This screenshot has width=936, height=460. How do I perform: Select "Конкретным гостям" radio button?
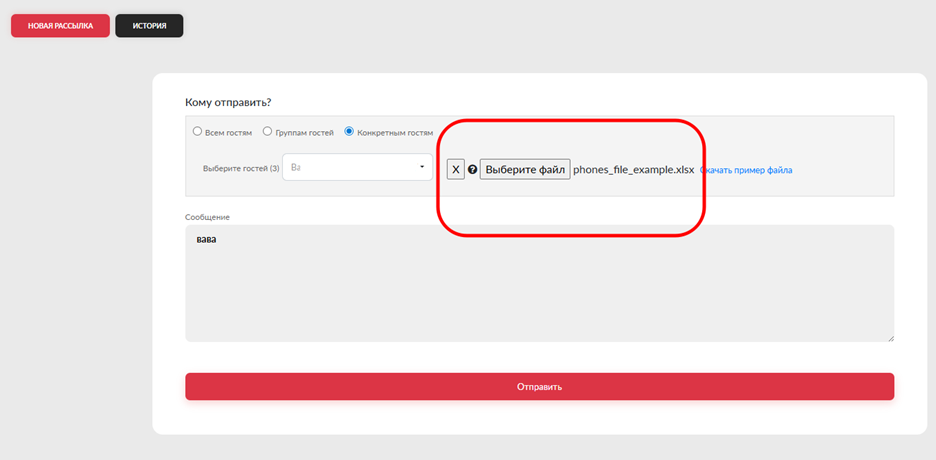tap(349, 131)
